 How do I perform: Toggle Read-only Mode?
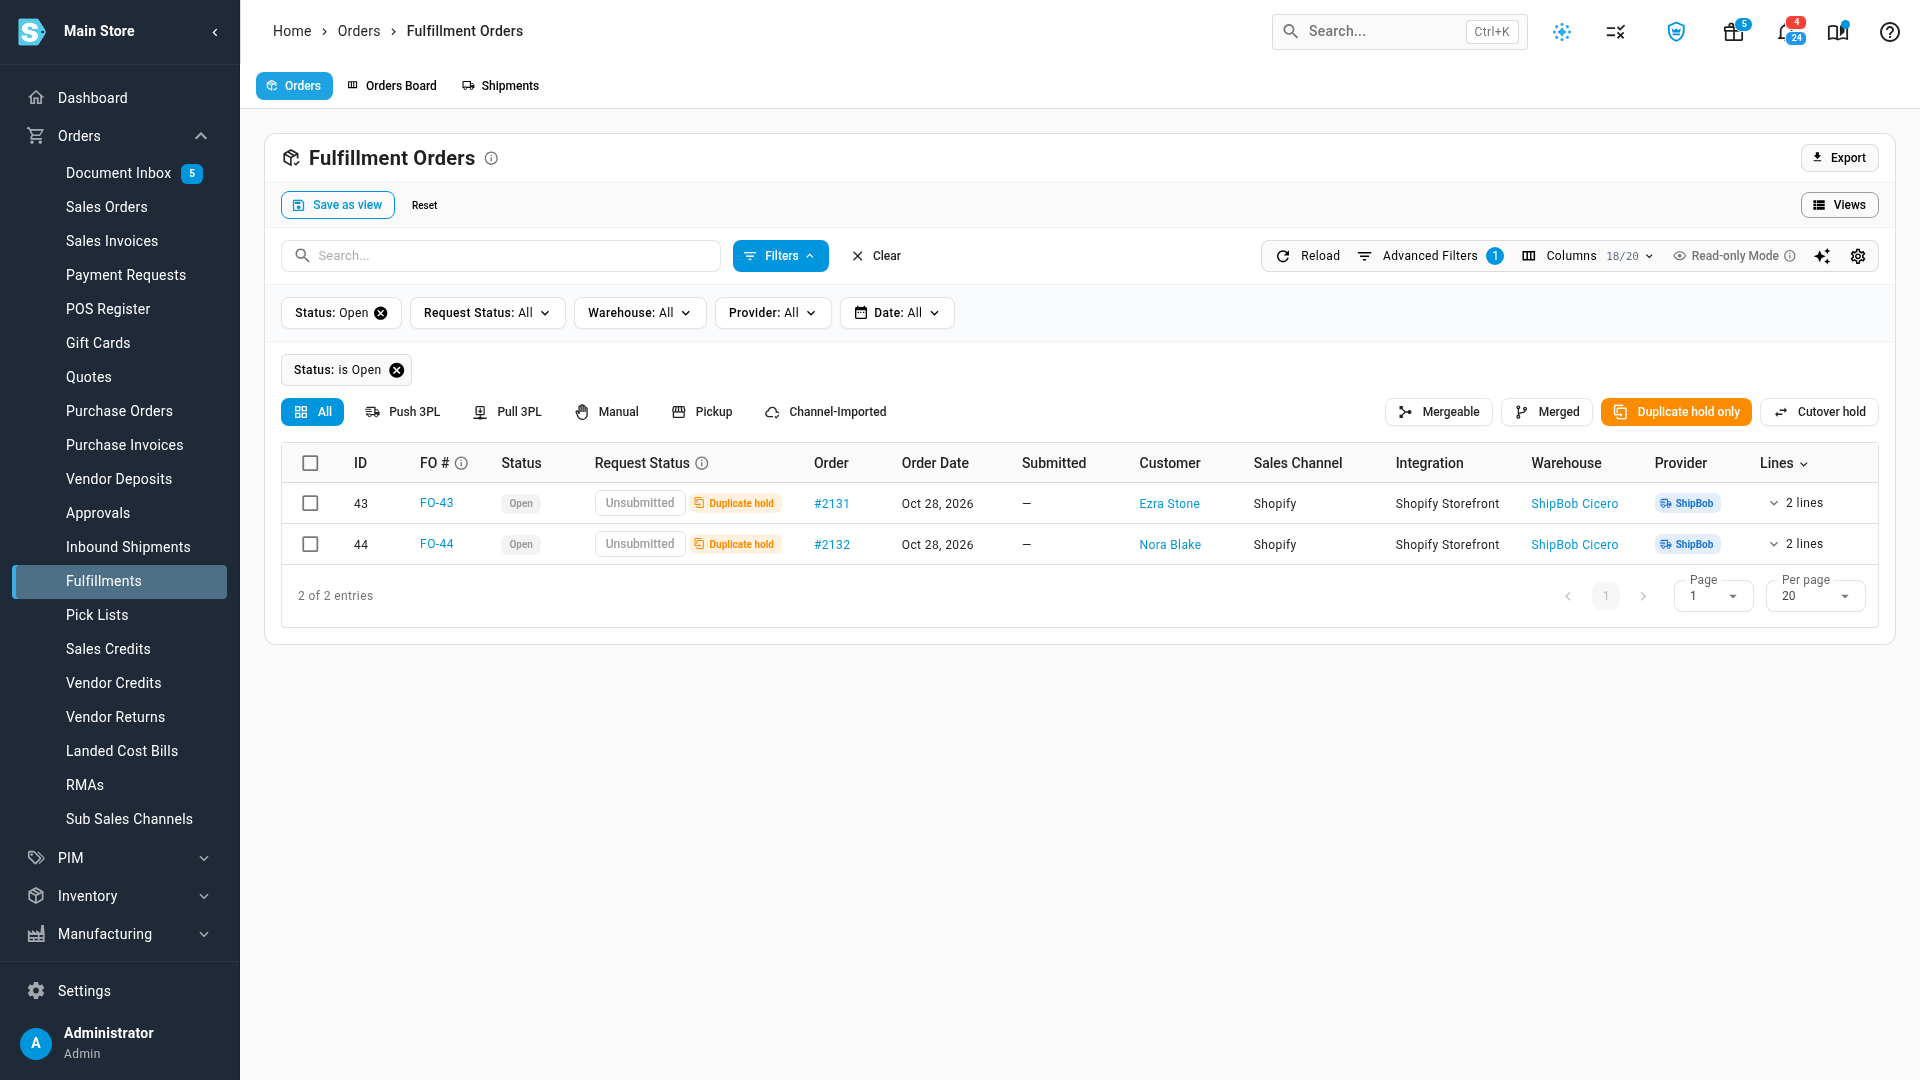[1726, 256]
